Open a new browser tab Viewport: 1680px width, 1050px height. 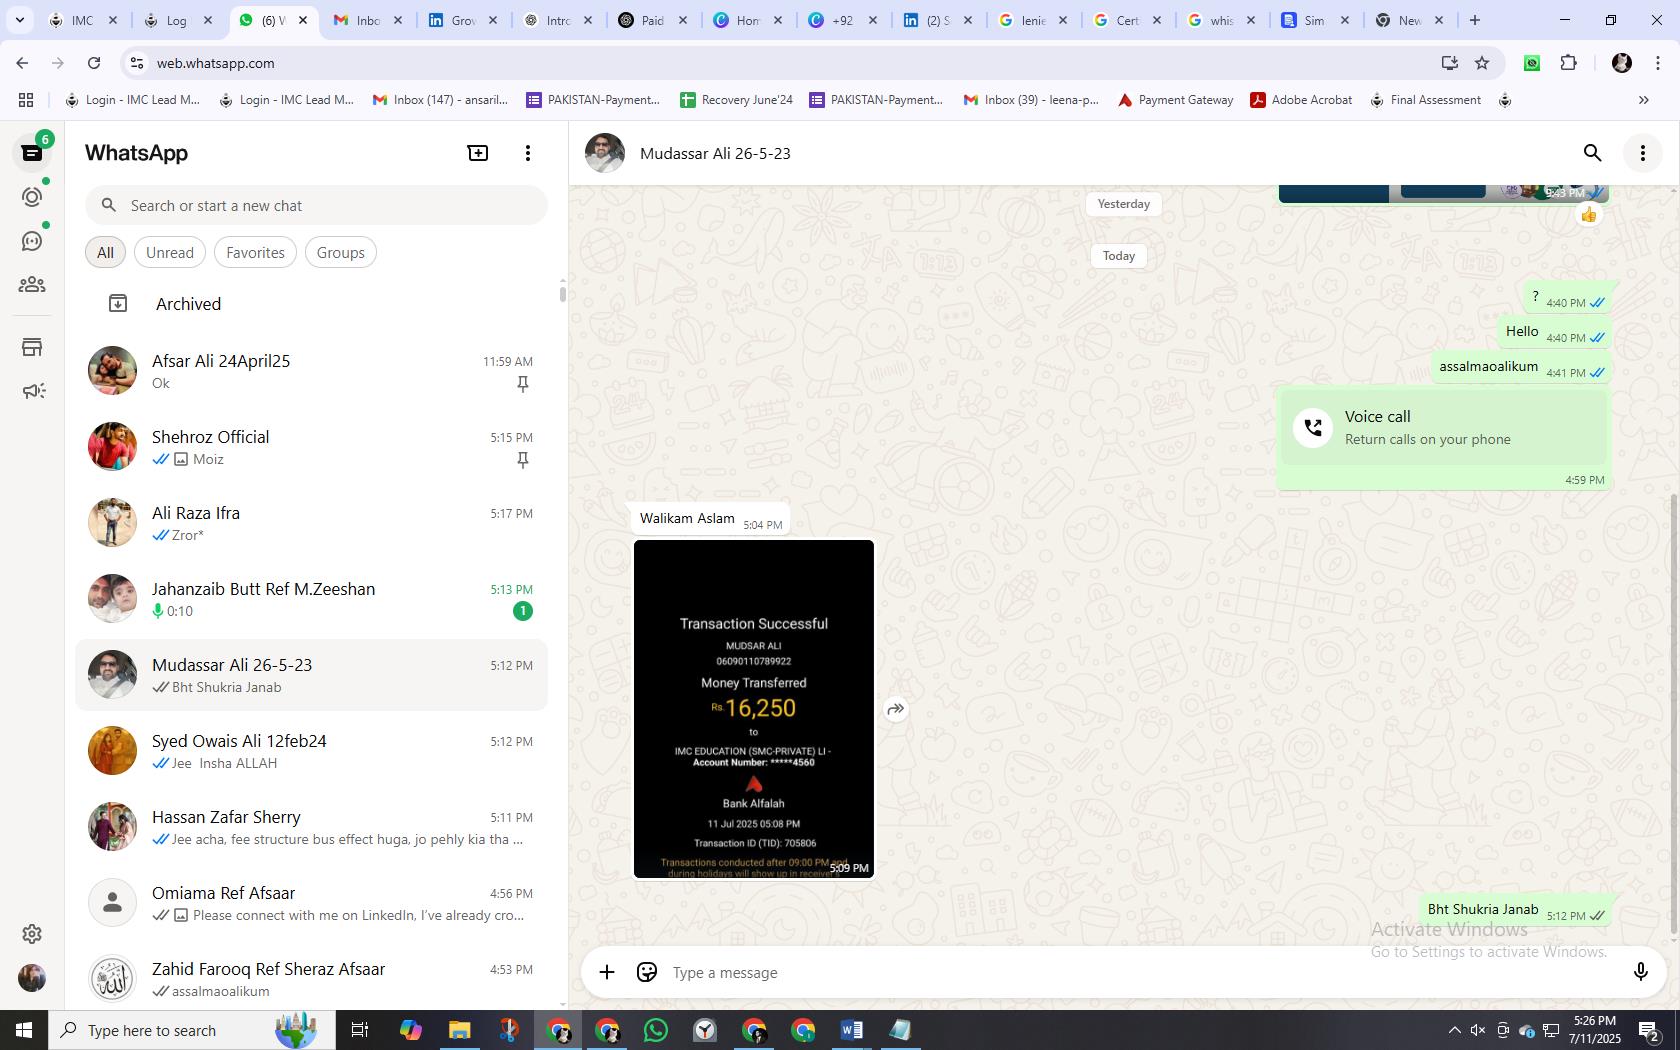[1475, 20]
